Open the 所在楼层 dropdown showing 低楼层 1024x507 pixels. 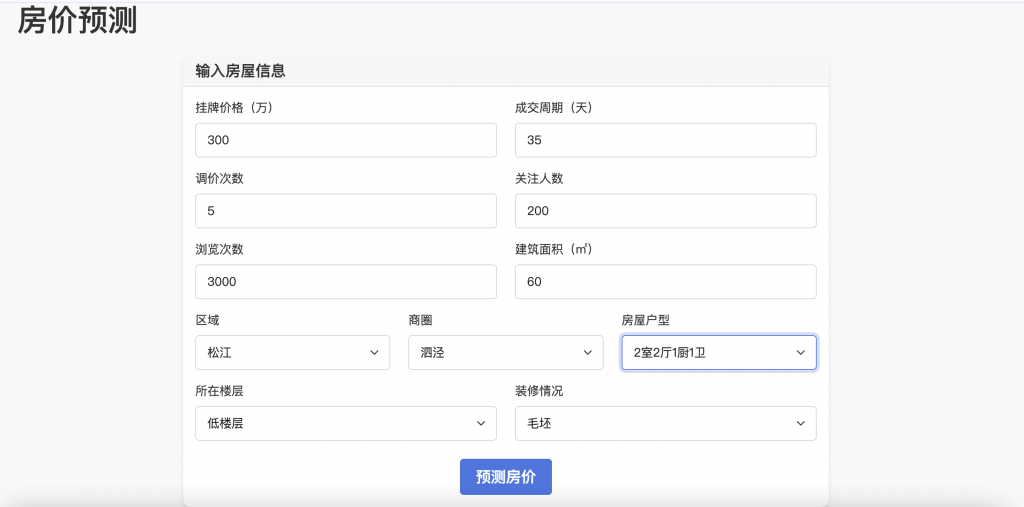coord(345,423)
